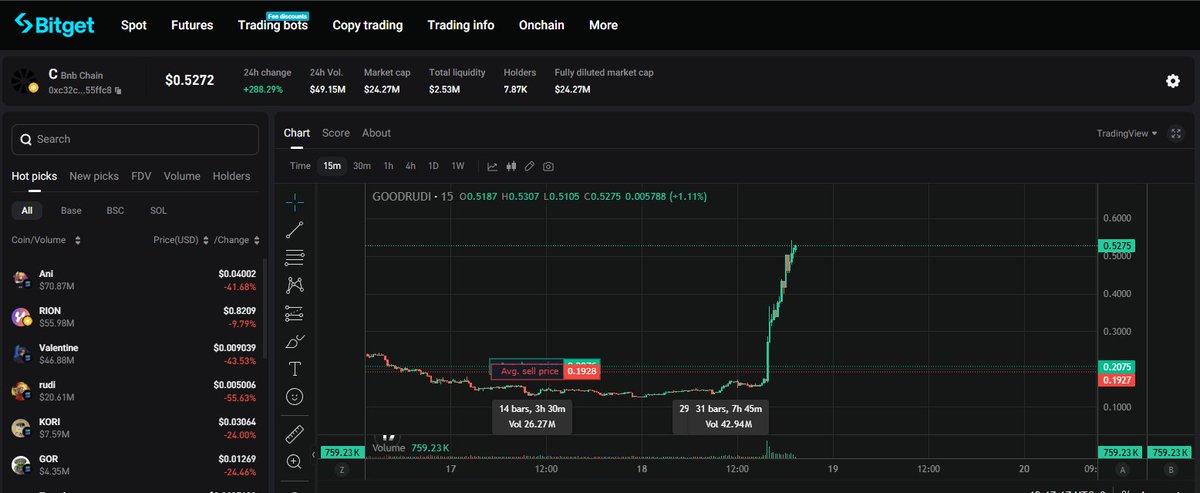The width and height of the screenshot is (1200, 493).
Task: Open the TradingView chart source dropdown
Action: pyautogui.click(x=1127, y=133)
